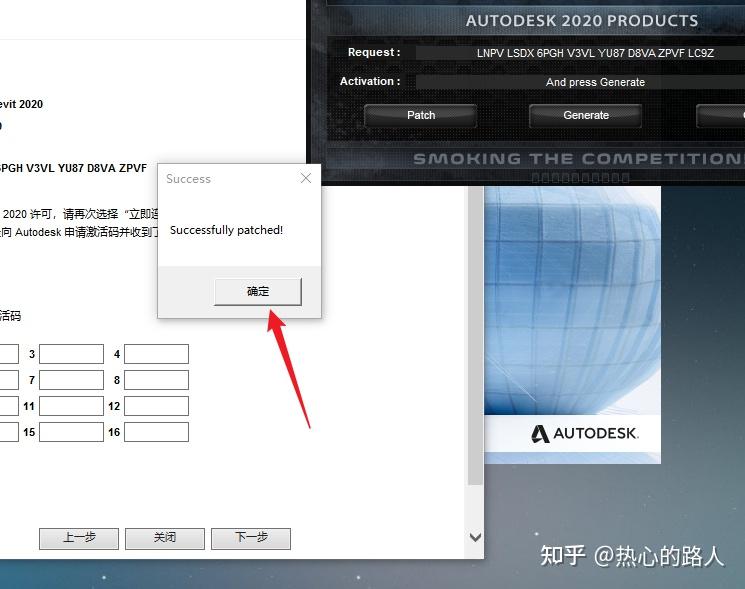Screen dimensions: 745x589
Task: Click activation code box 16
Action: (x=156, y=432)
